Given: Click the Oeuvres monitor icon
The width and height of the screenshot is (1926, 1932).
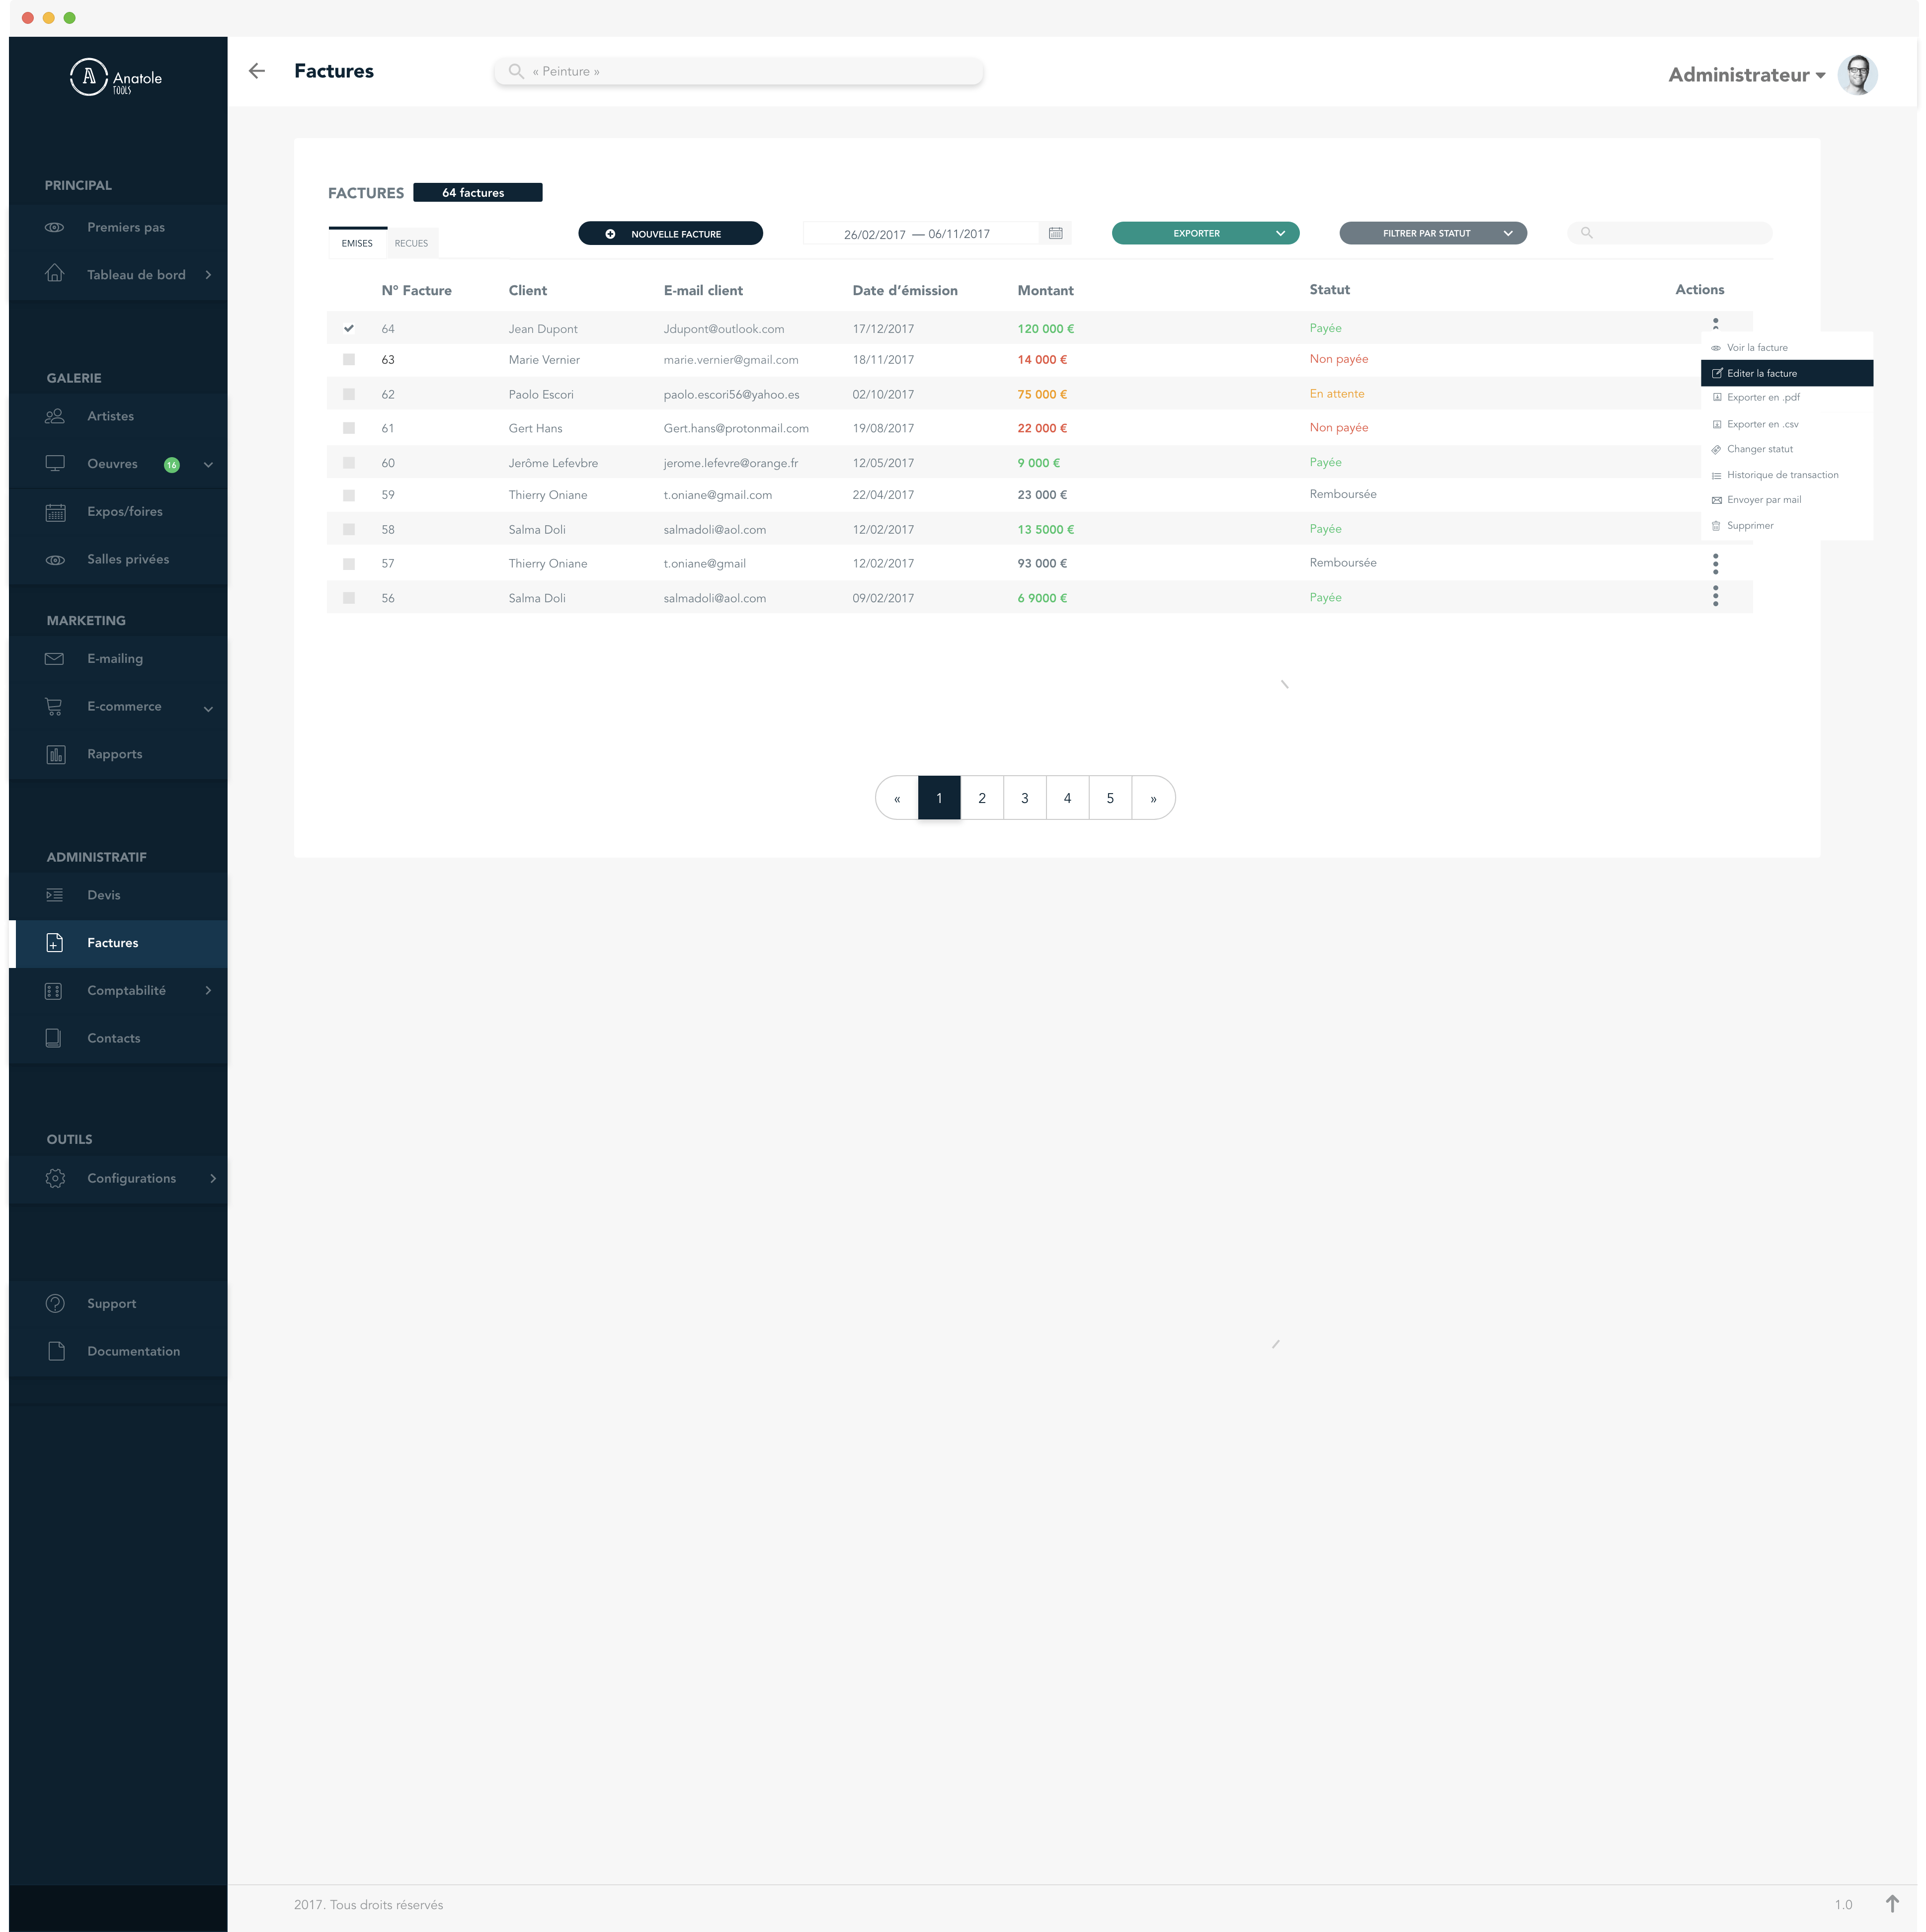Looking at the screenshot, I should pyautogui.click(x=55, y=463).
